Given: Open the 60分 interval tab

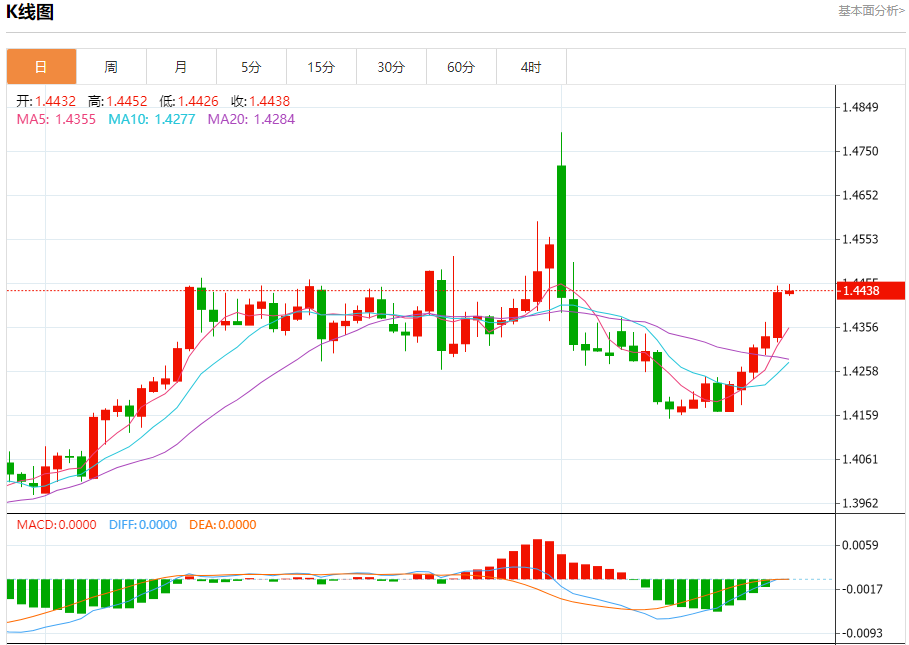Looking at the screenshot, I should click(x=461, y=67).
